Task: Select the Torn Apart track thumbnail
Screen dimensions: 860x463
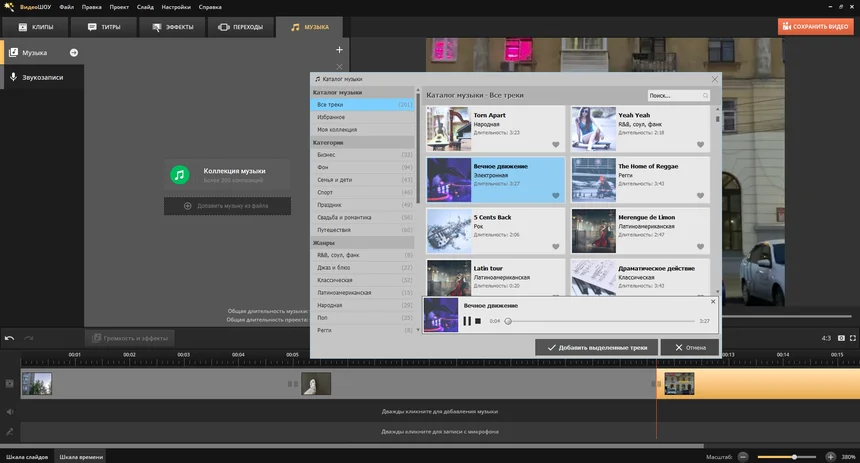Action: [x=449, y=129]
